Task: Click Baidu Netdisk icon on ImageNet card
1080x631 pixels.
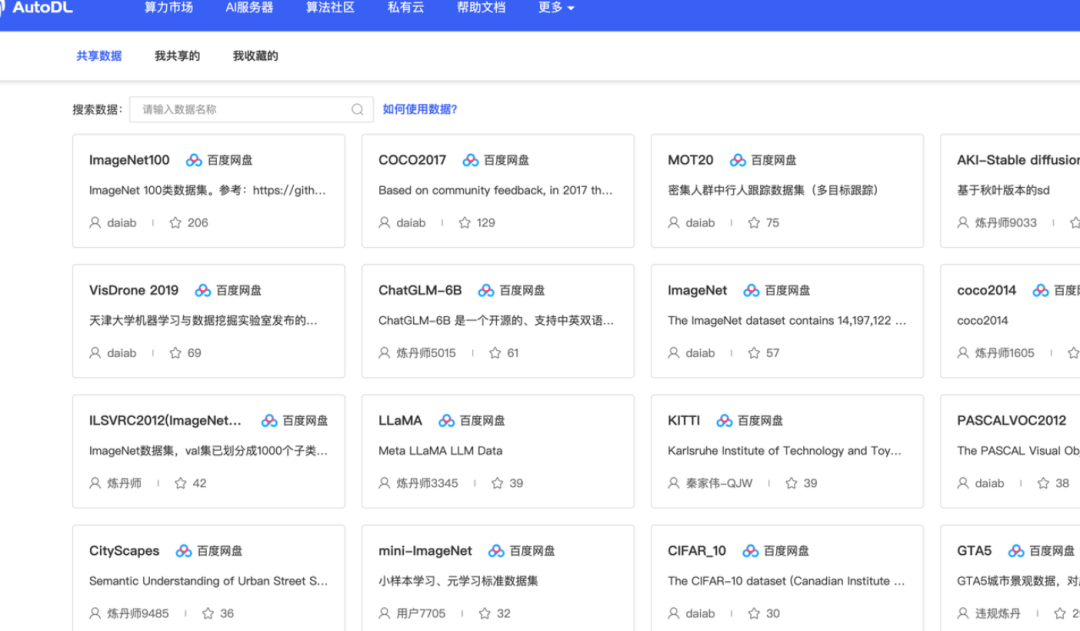Action: click(751, 291)
